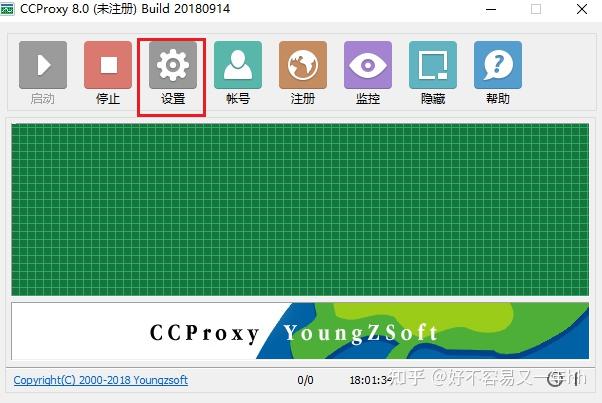Open 帮助 help question icon

pyautogui.click(x=498, y=65)
